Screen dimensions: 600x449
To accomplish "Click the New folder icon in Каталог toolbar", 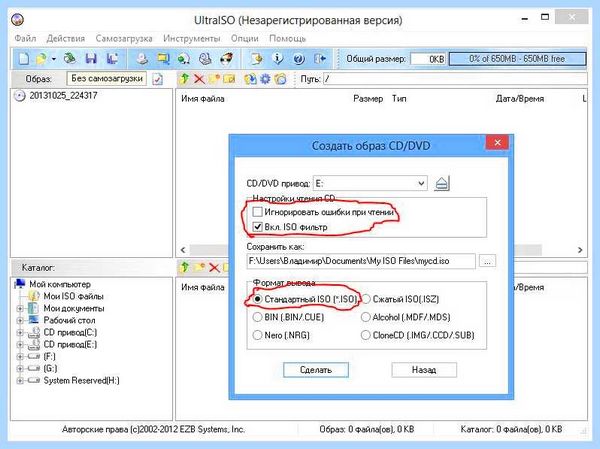I will [x=199, y=267].
